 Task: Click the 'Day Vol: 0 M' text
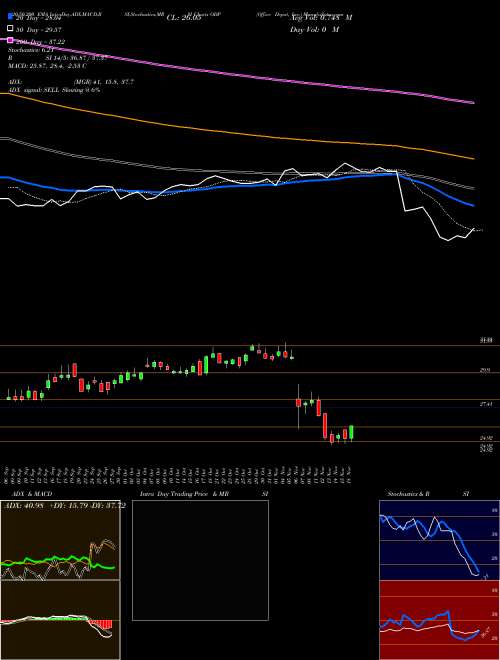[x=315, y=30]
